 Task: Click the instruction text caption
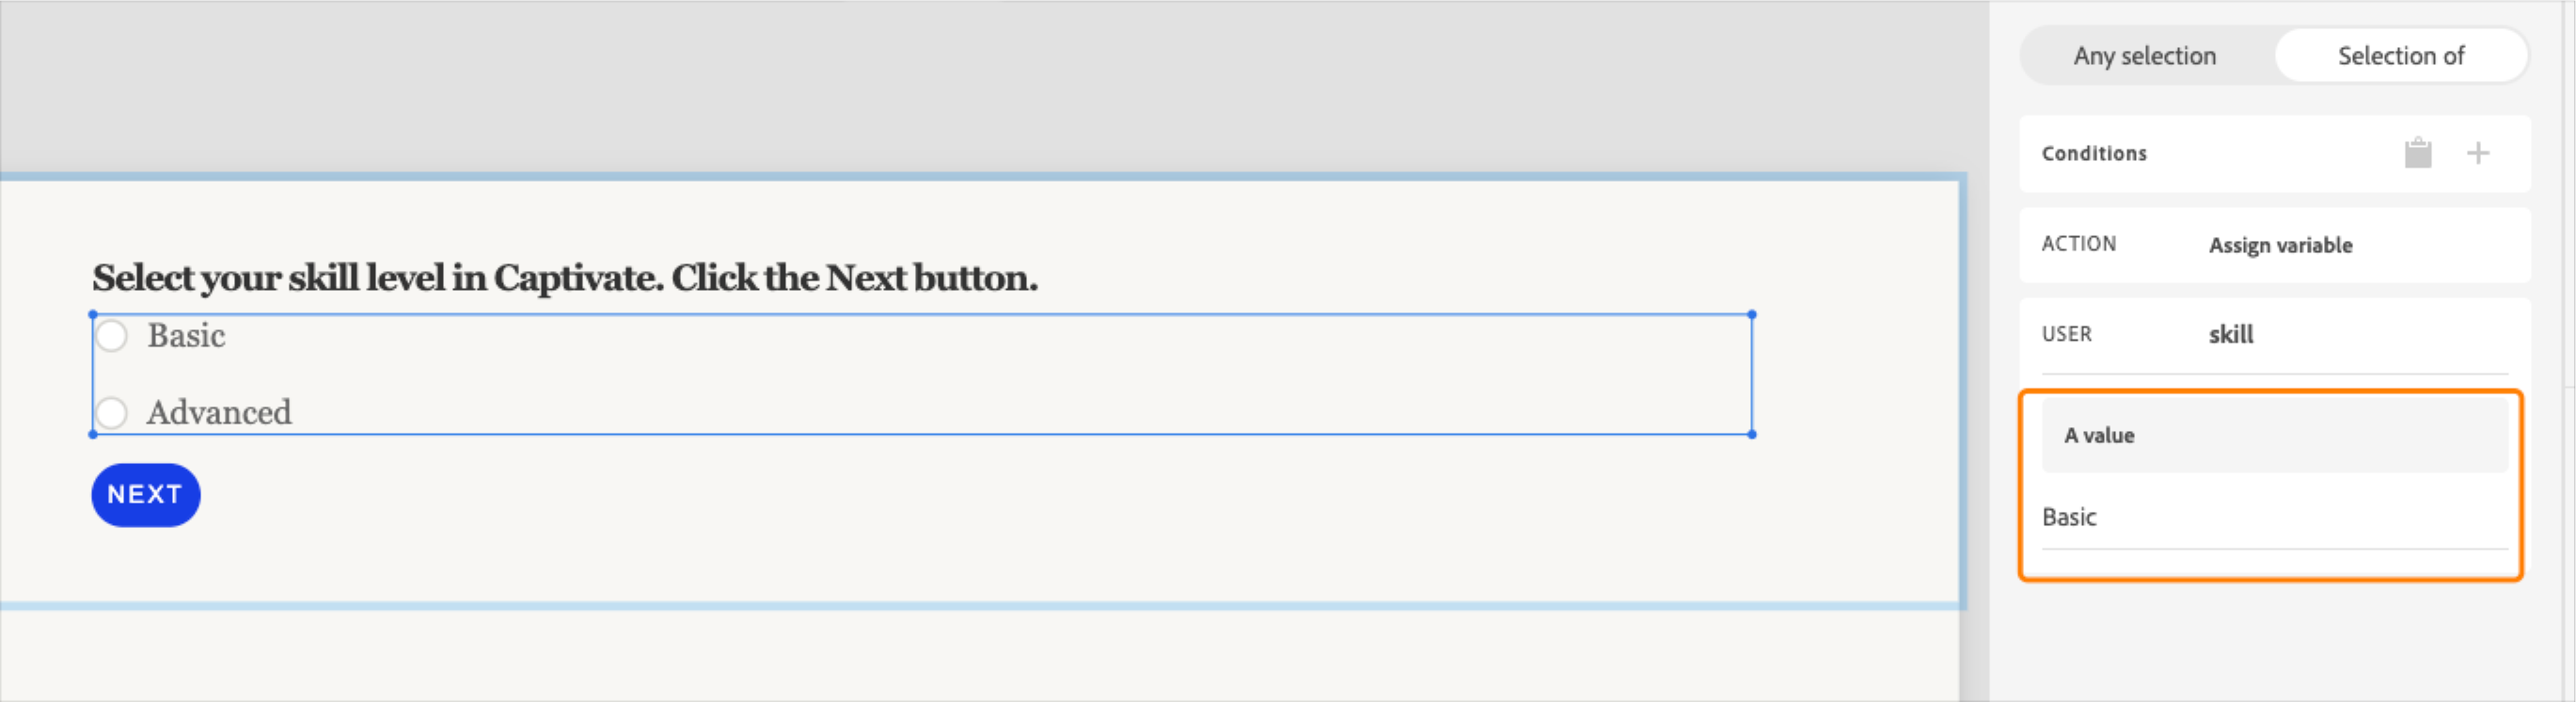tap(565, 278)
